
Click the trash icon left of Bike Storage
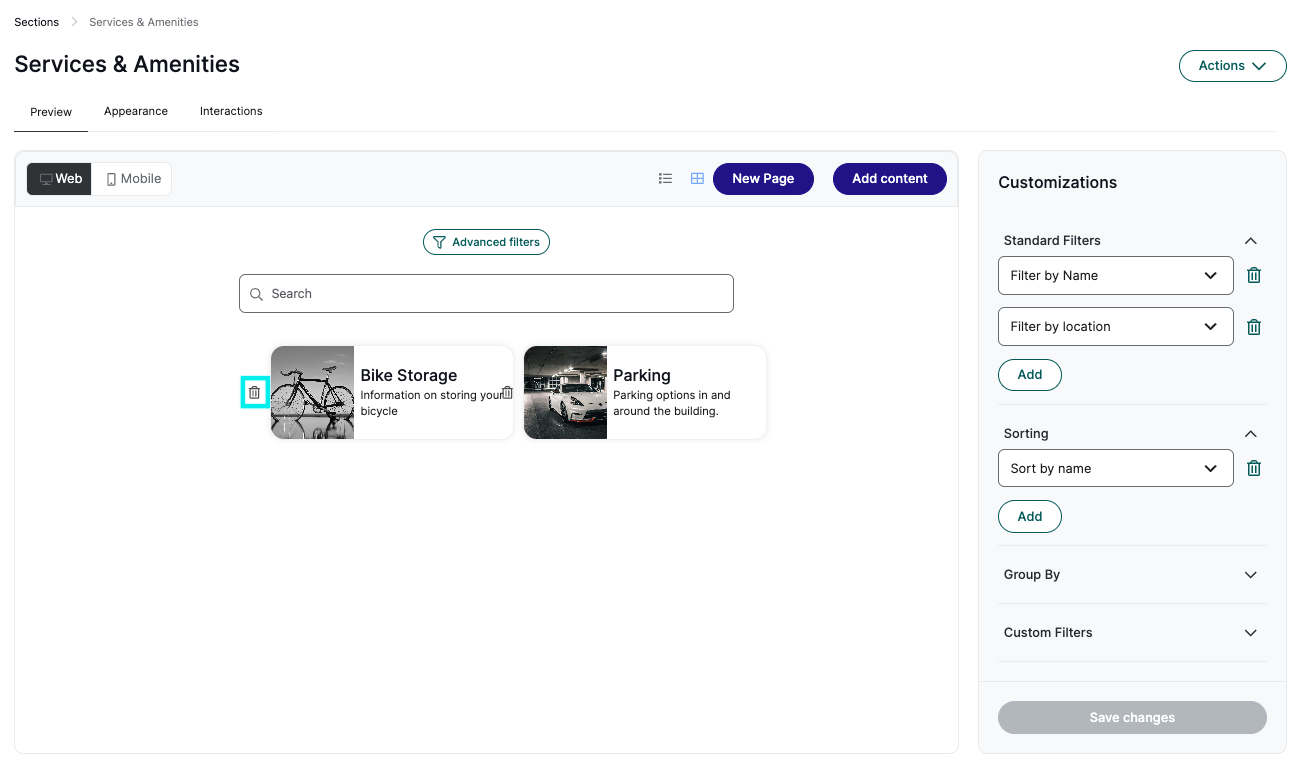point(254,393)
